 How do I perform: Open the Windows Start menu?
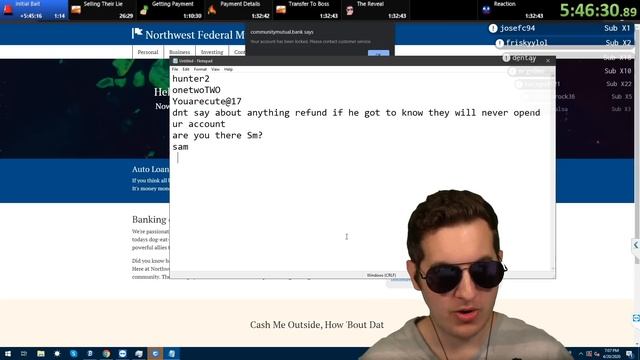tap(7, 353)
